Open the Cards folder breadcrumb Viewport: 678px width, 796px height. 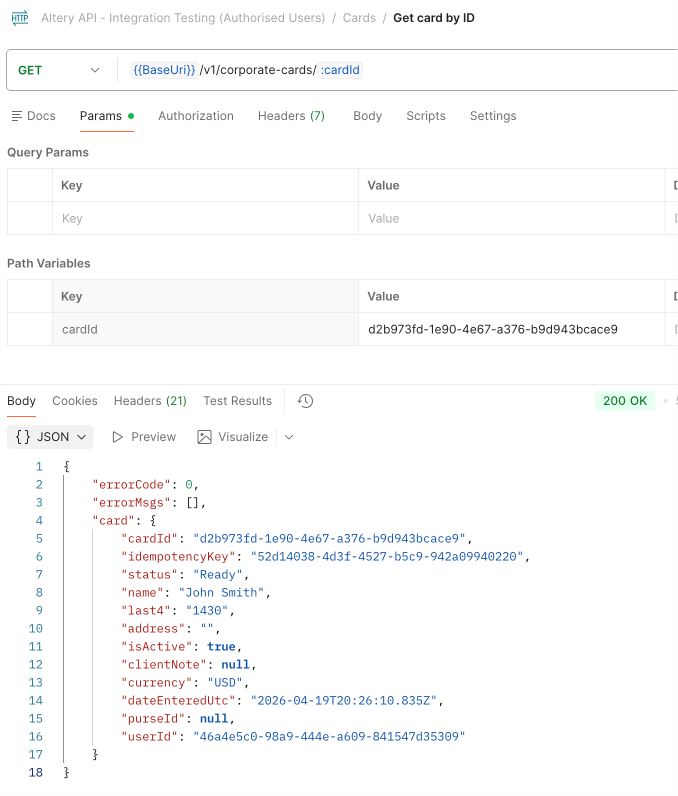click(x=359, y=18)
